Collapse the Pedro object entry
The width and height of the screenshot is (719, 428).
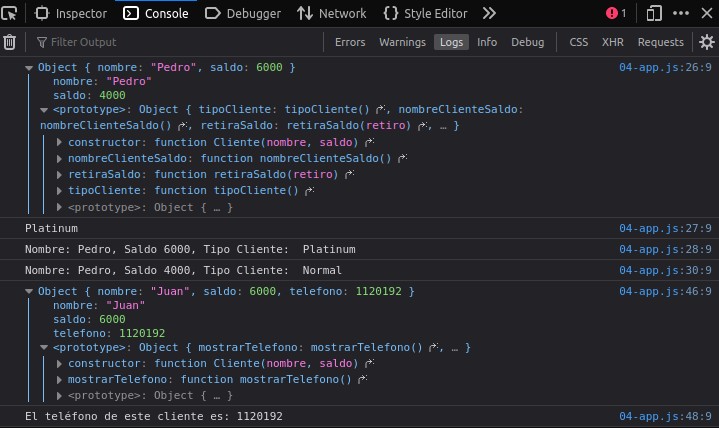[x=29, y=68]
